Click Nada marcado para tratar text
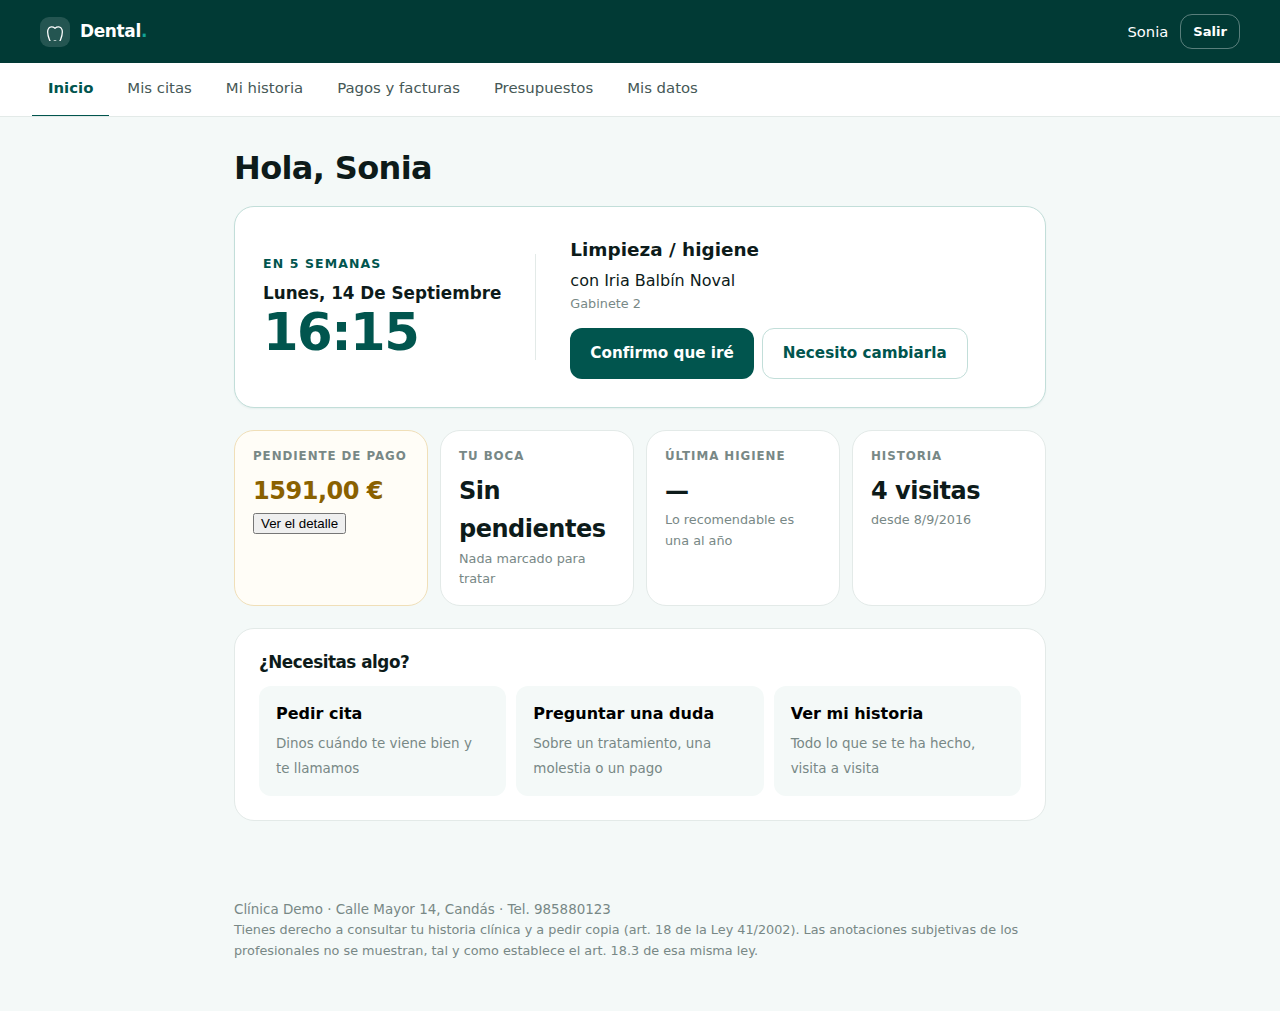Screen dimensions: 1280x1011 (x=522, y=569)
